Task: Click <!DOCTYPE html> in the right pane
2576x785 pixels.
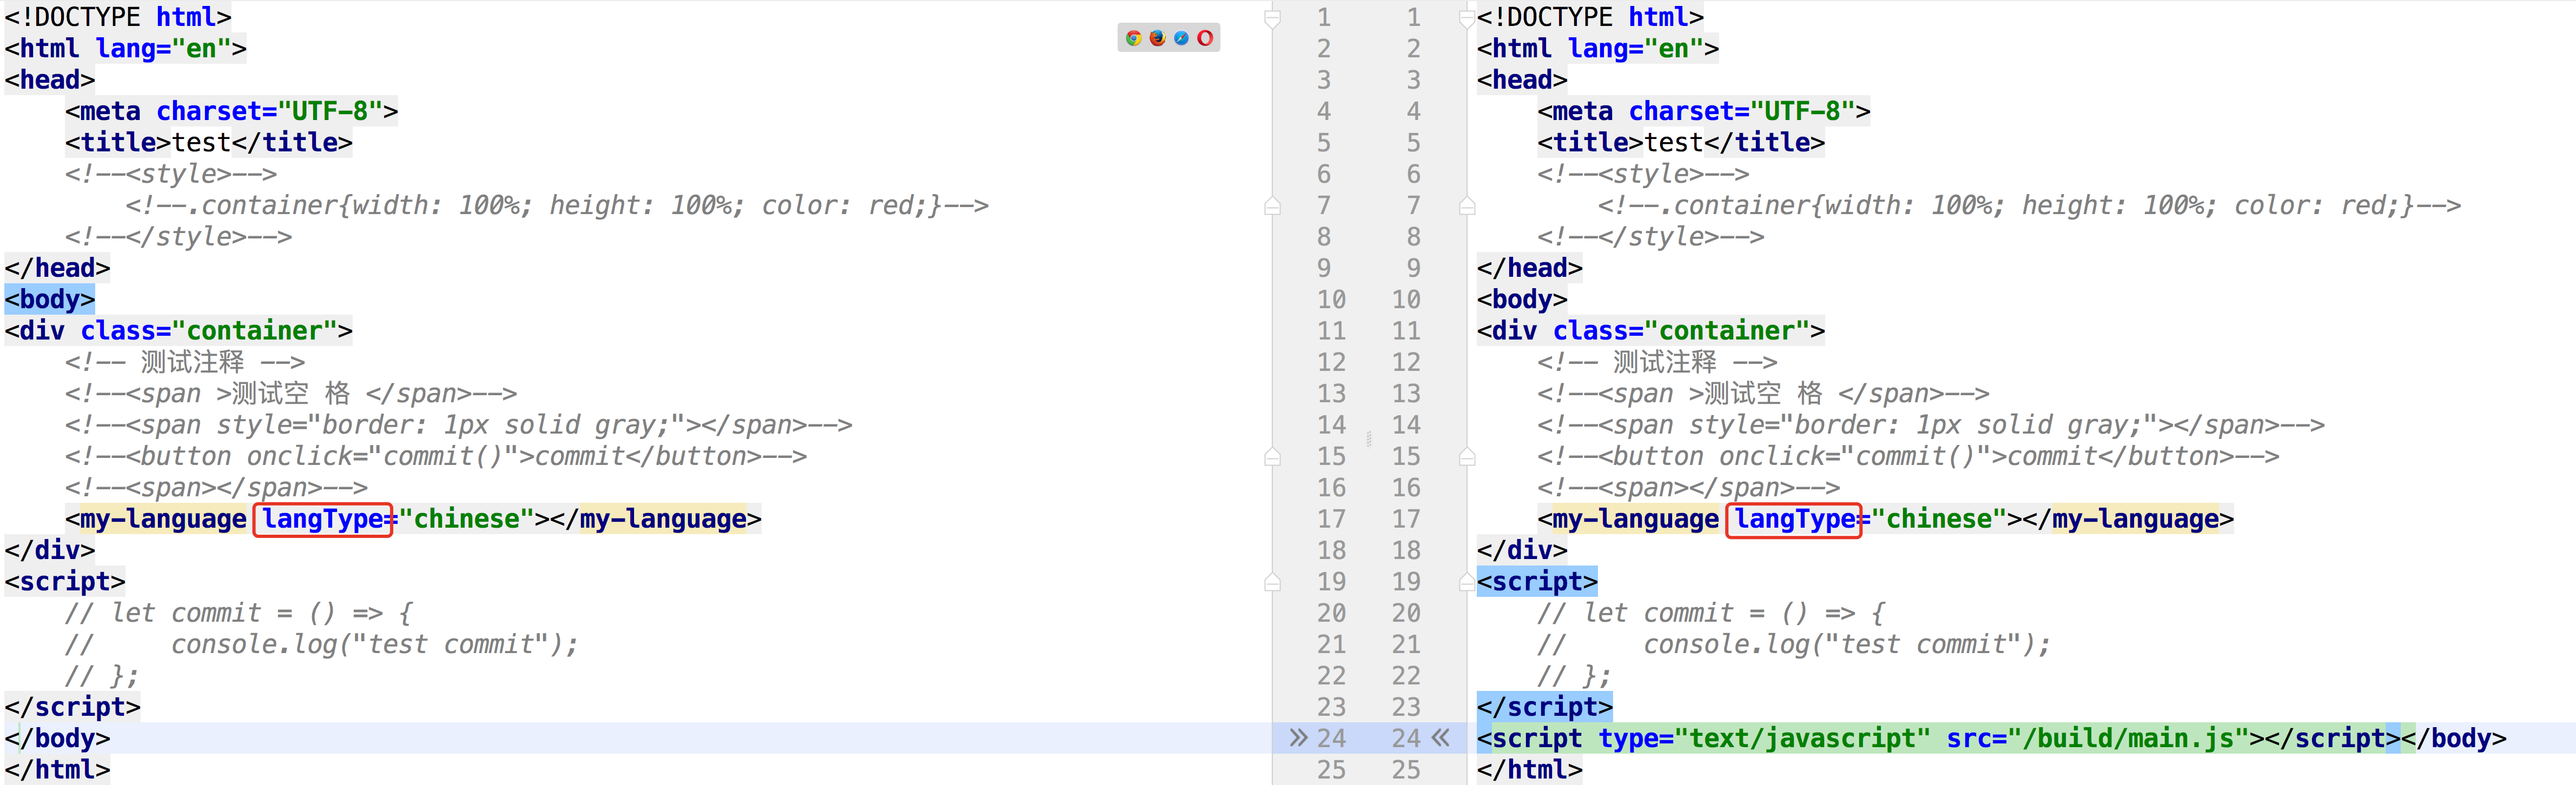Action: 1590,17
